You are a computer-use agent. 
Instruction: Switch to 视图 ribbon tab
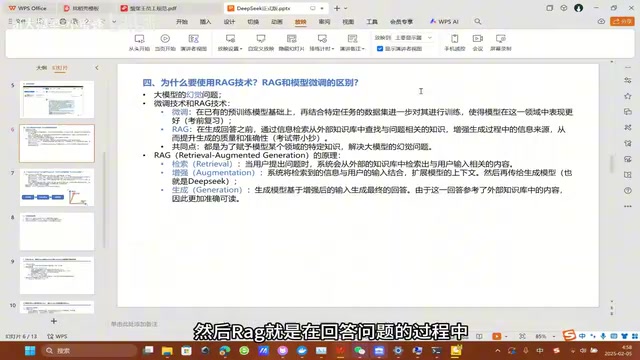[348, 22]
